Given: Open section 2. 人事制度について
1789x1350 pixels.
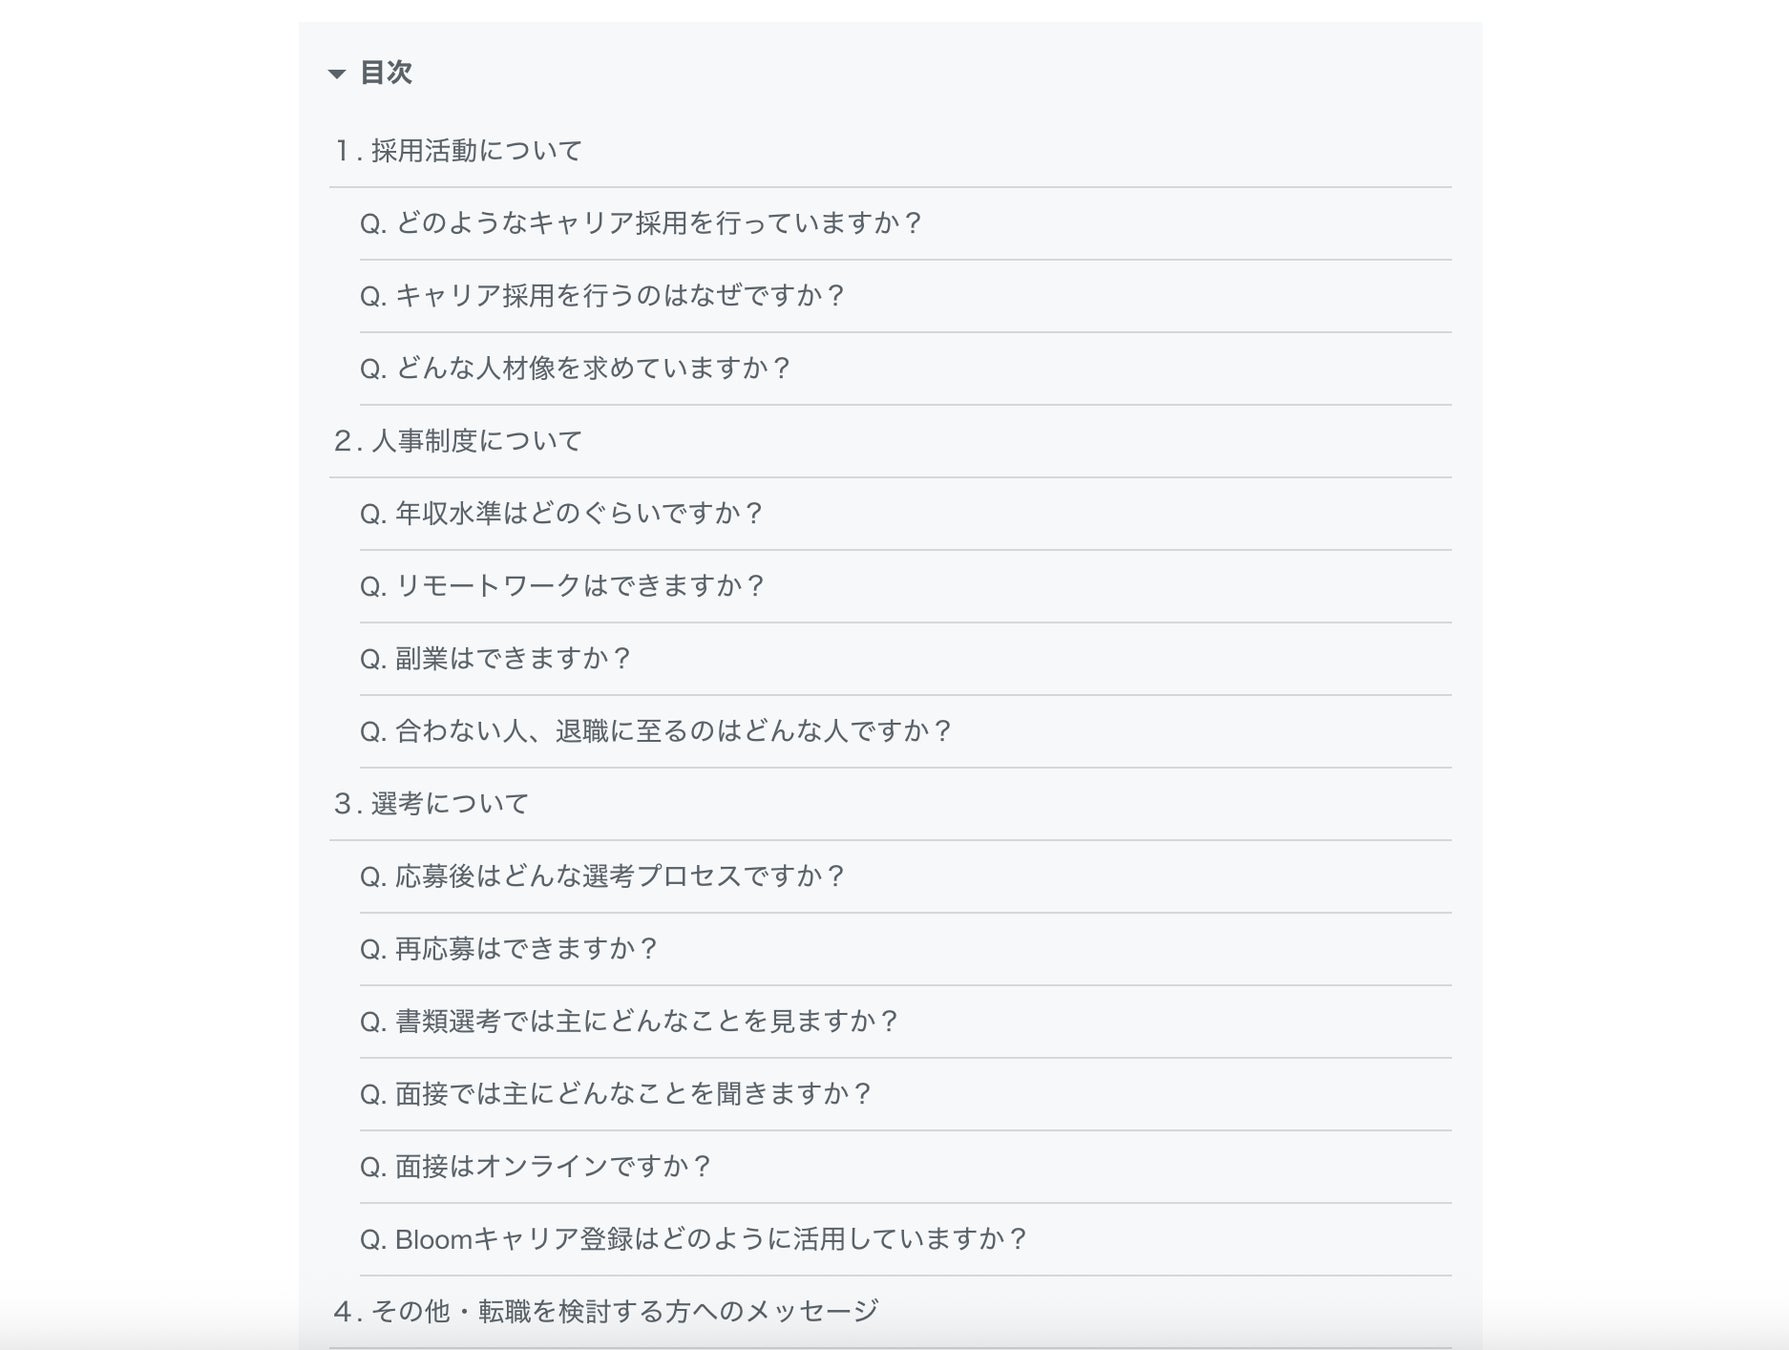Looking at the screenshot, I should coord(458,441).
